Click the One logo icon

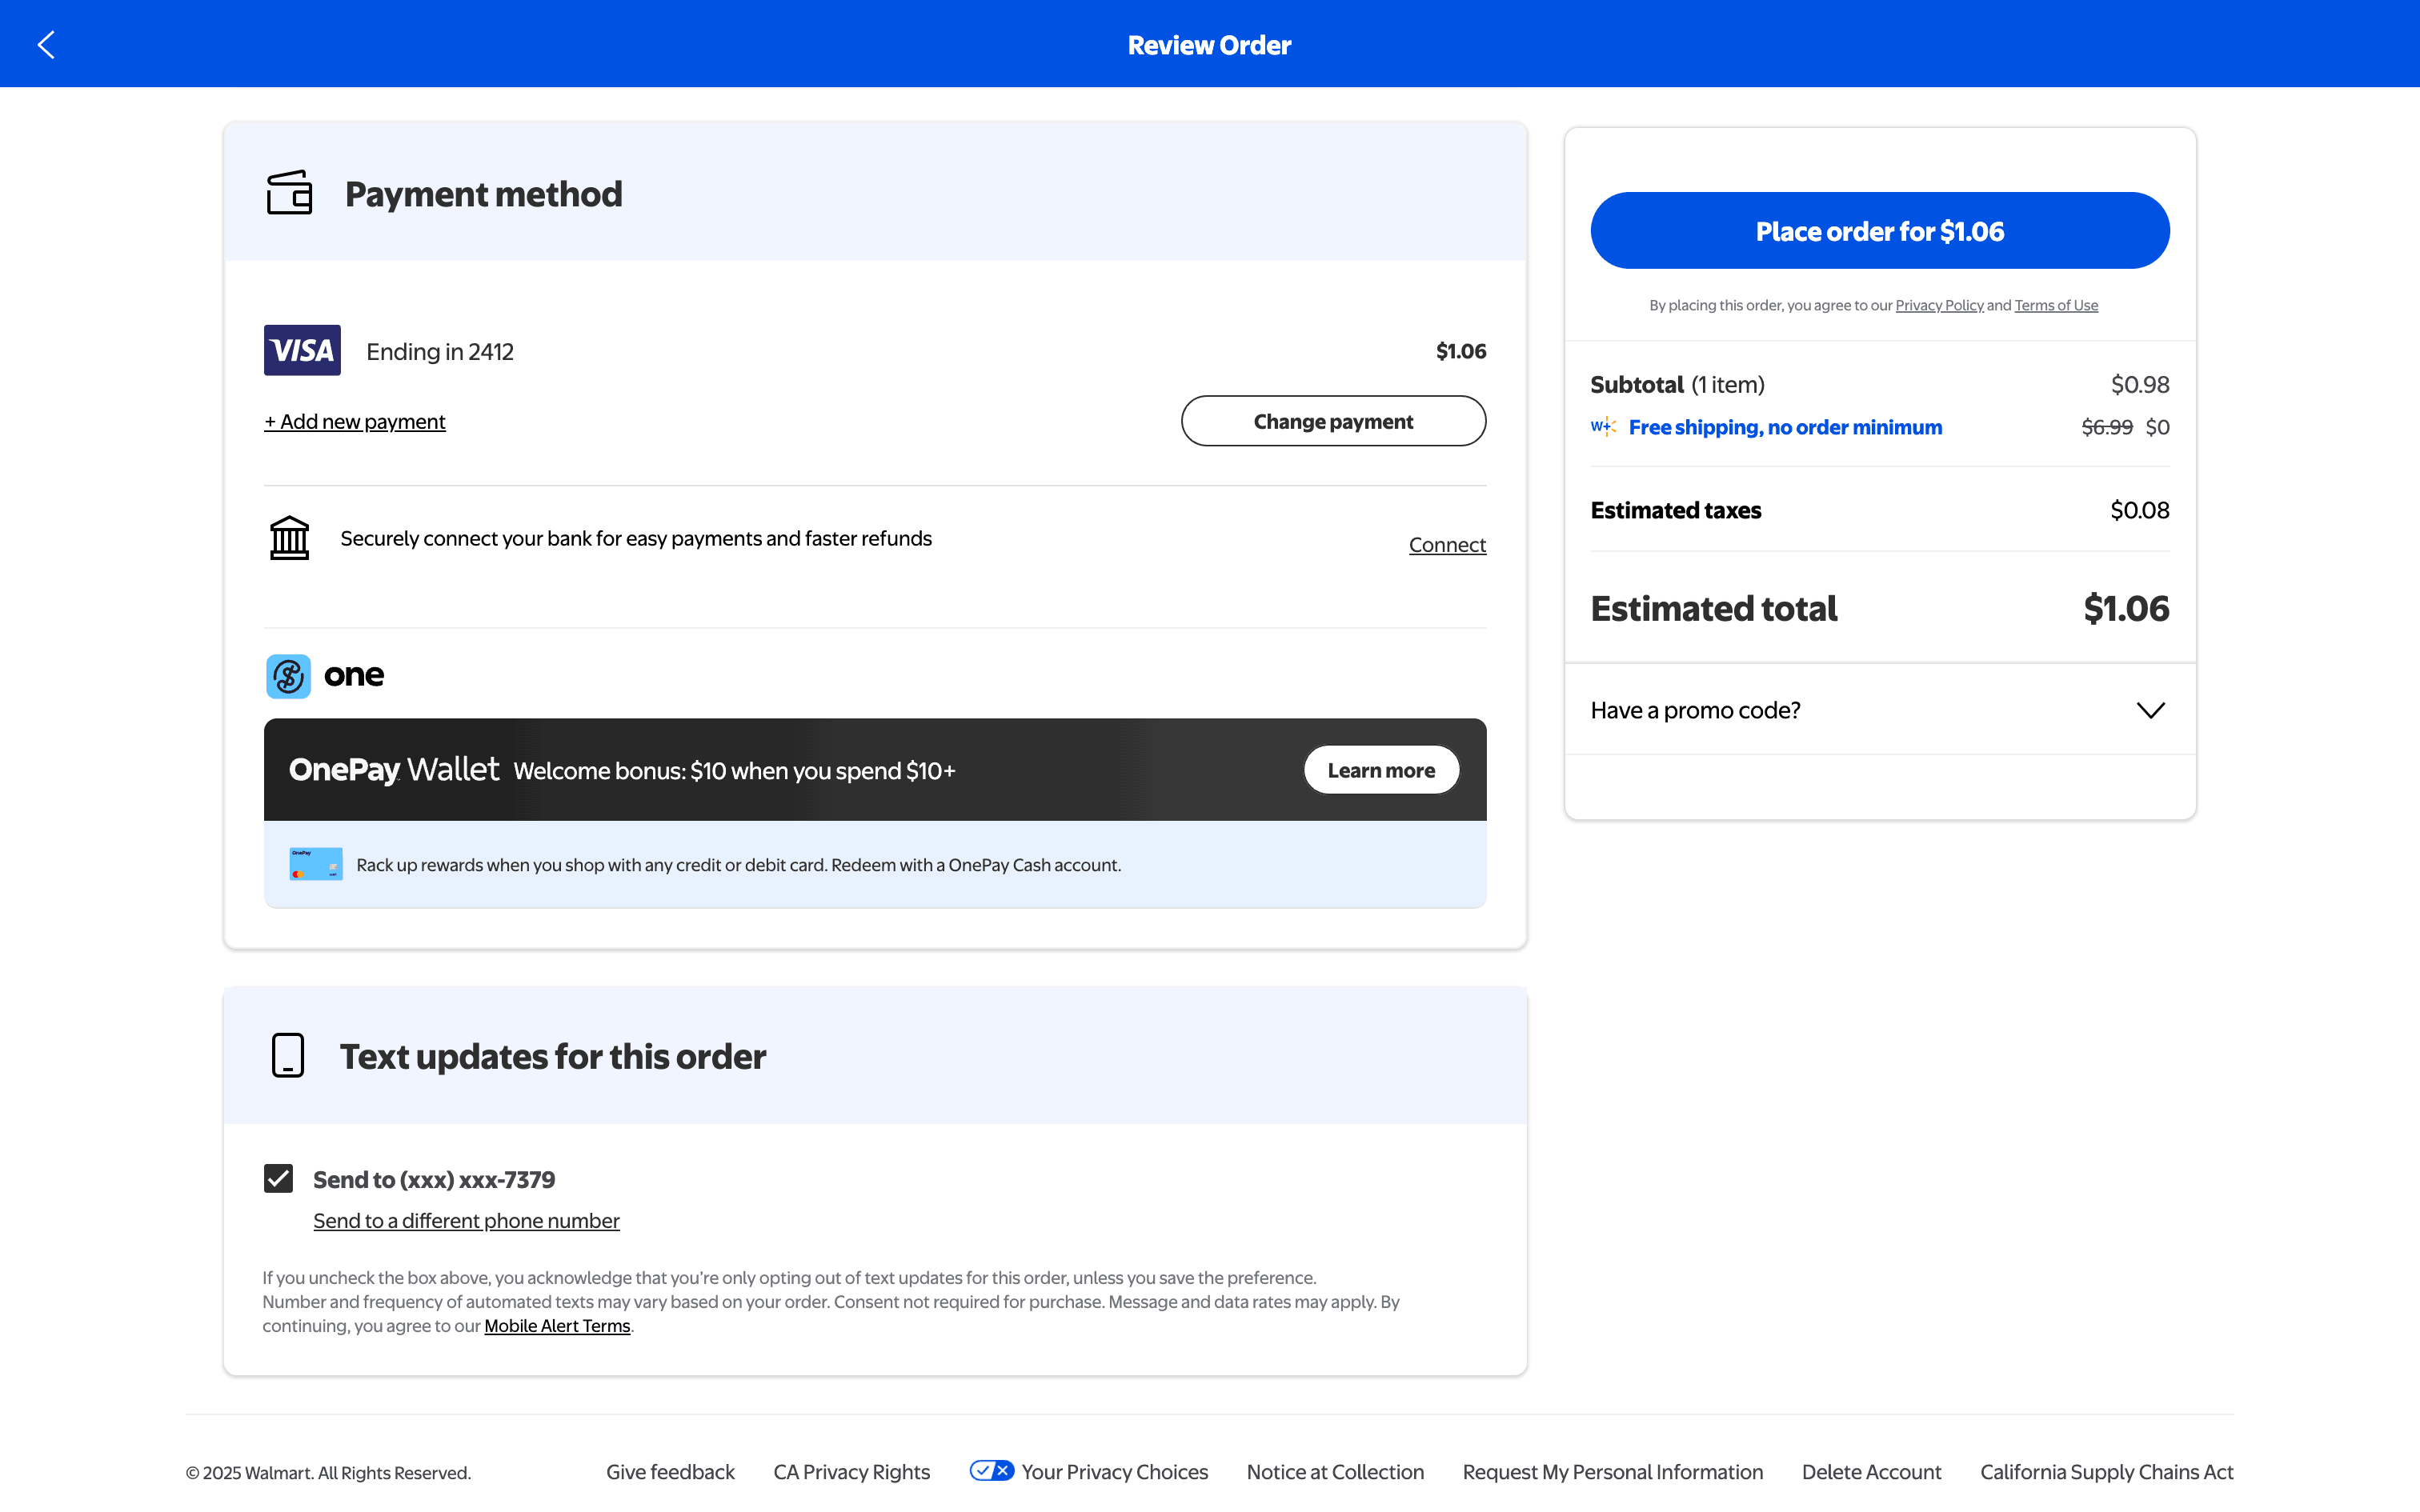[288, 676]
